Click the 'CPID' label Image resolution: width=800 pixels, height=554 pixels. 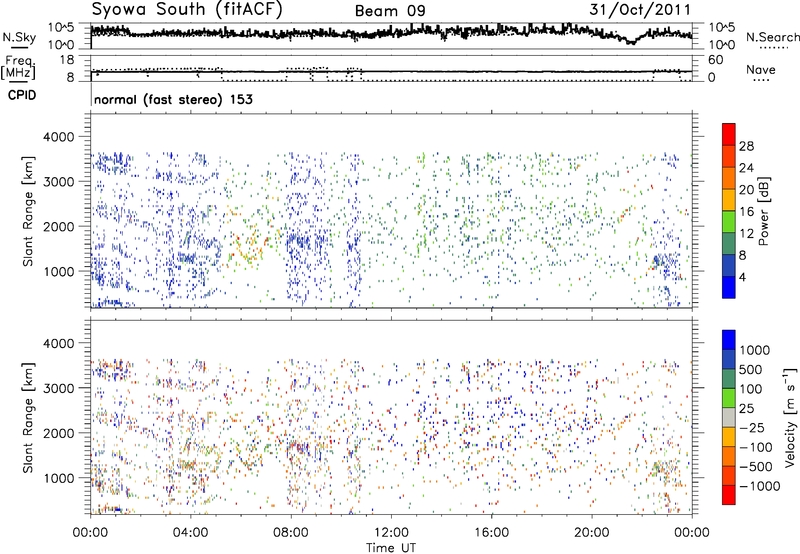coord(22,95)
